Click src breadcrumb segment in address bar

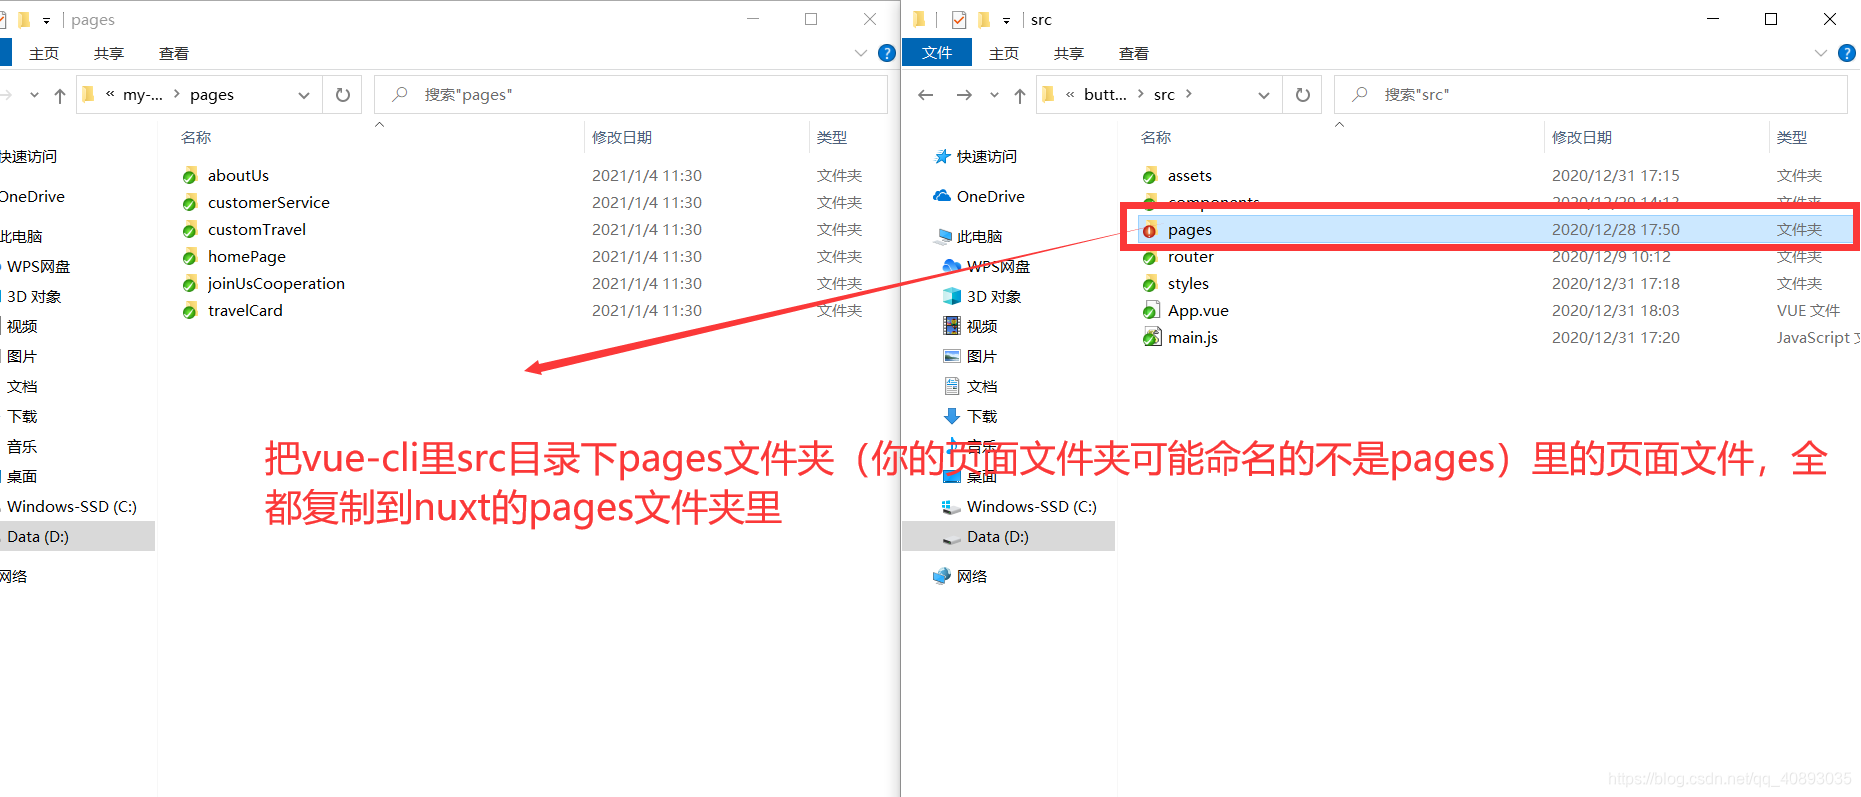(x=1164, y=95)
